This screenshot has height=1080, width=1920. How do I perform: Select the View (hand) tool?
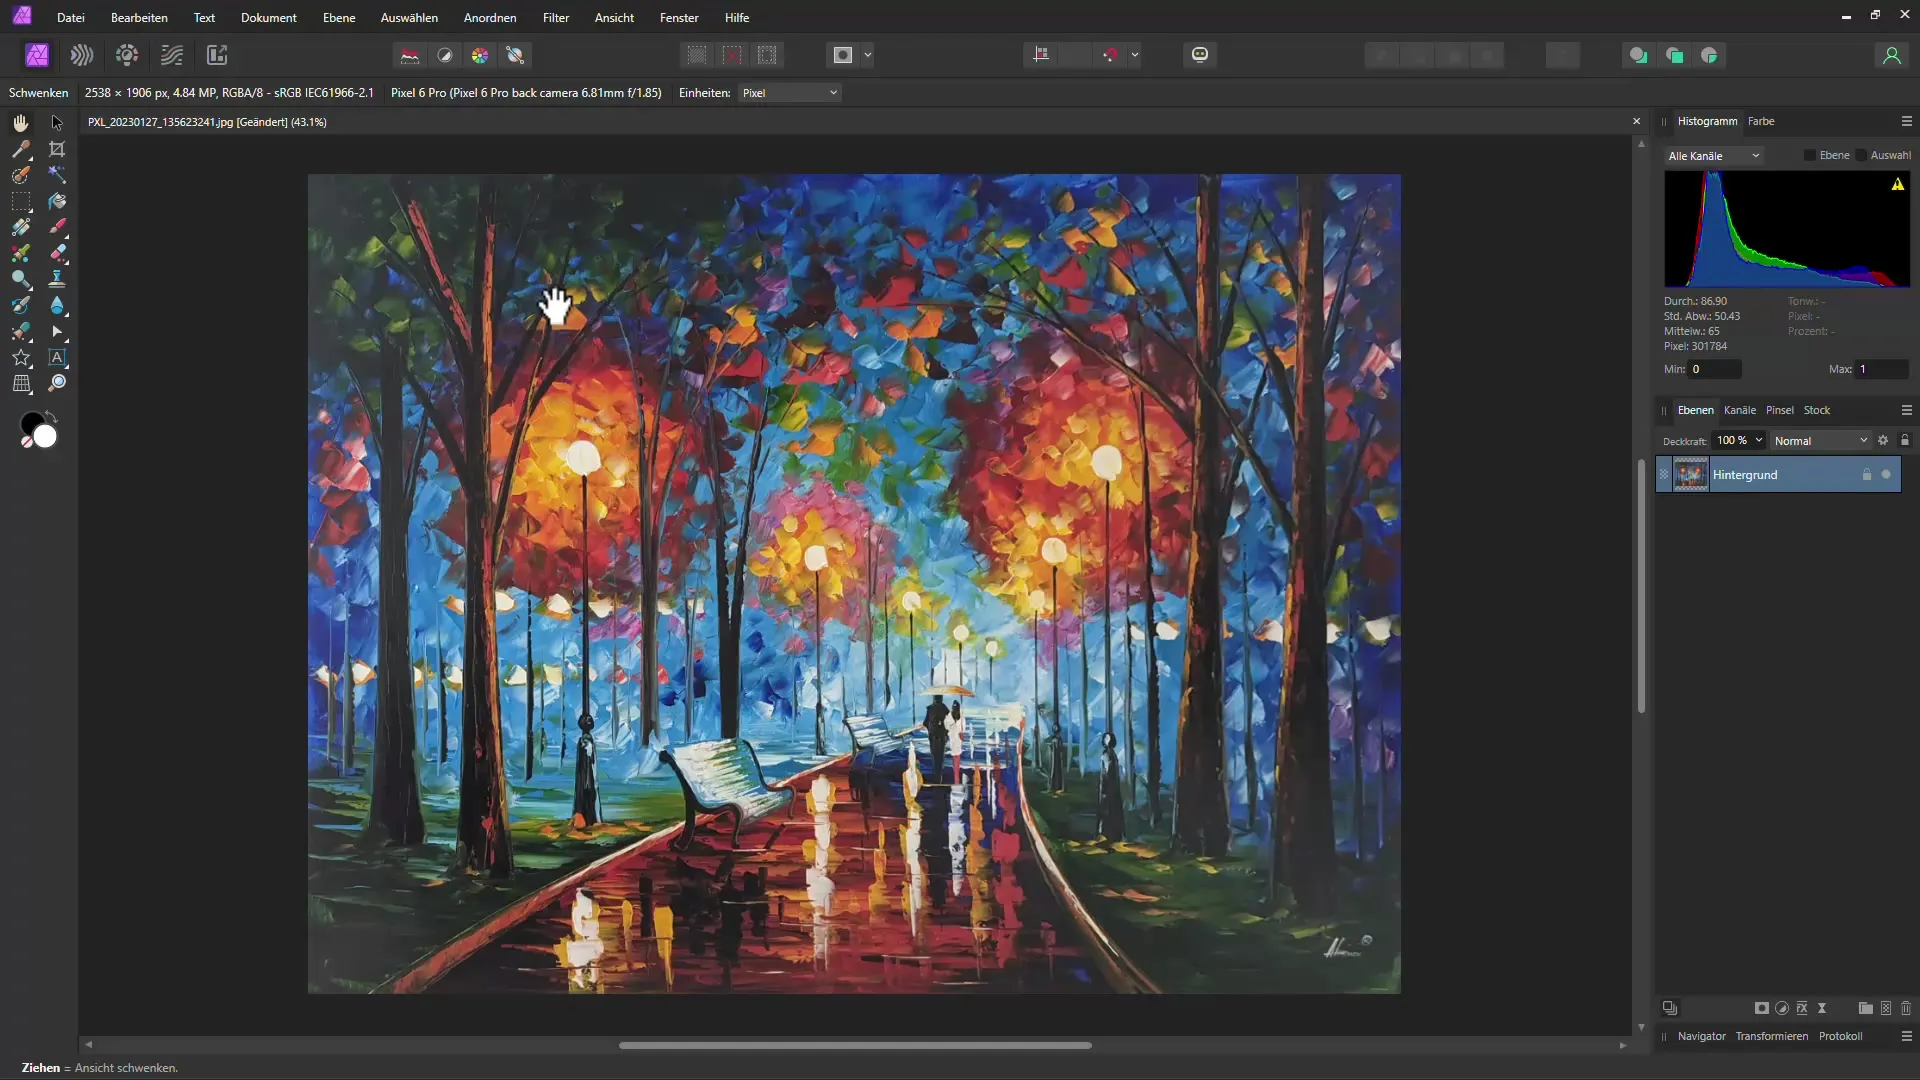tap(21, 122)
